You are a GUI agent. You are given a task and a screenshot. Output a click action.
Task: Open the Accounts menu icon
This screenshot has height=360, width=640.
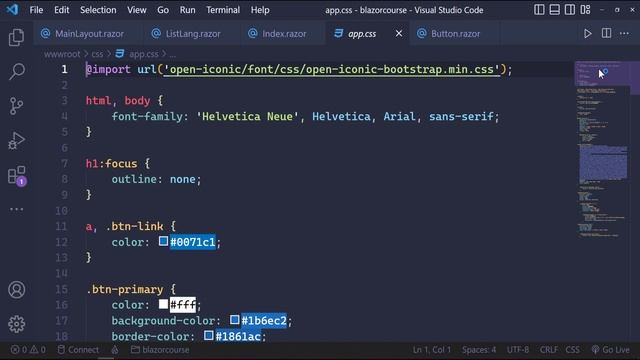(x=16, y=290)
